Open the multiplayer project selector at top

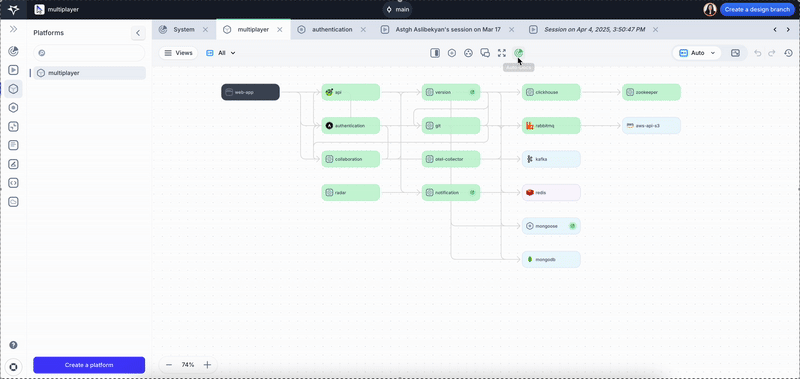point(57,9)
